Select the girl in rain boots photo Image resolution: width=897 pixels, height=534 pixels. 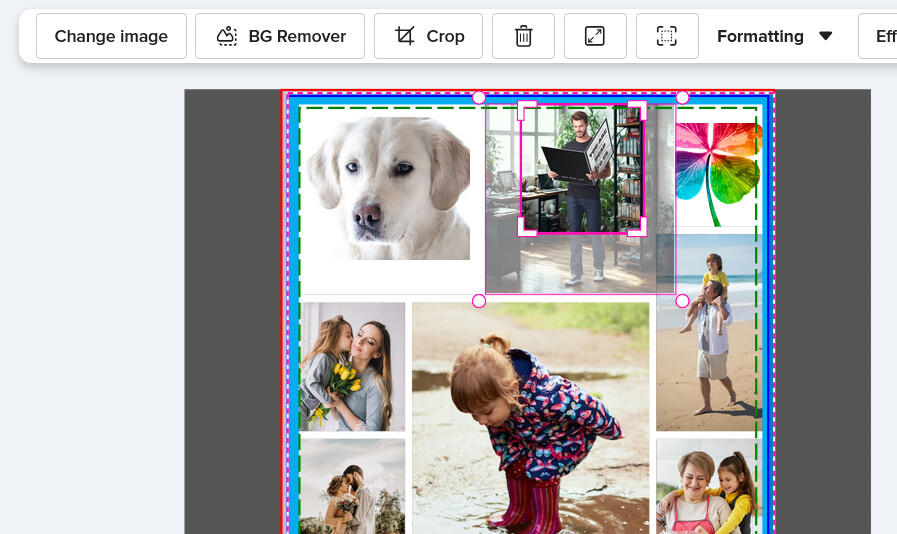tap(530, 418)
